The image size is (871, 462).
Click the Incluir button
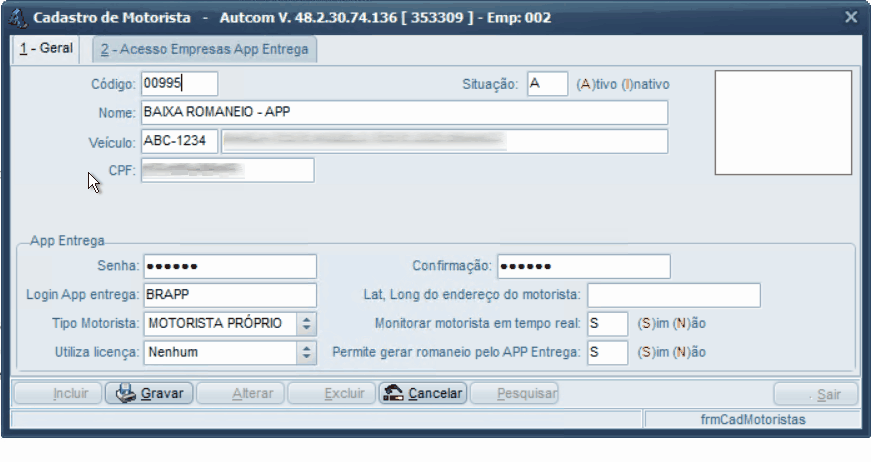pos(58,393)
